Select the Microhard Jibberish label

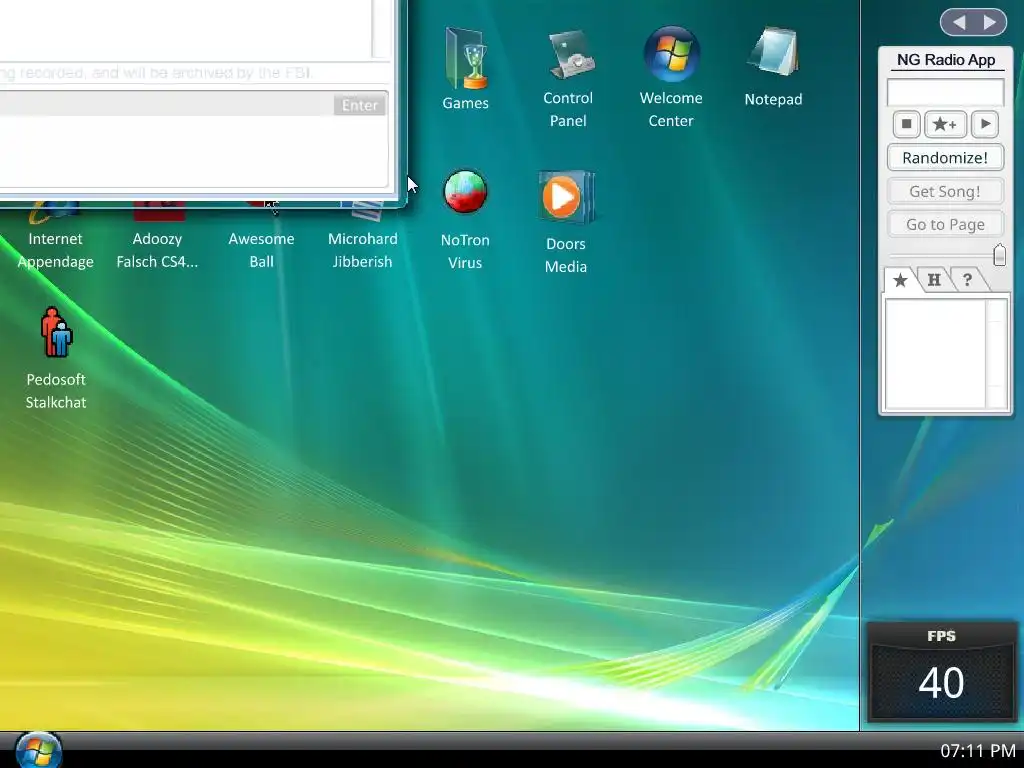[362, 250]
